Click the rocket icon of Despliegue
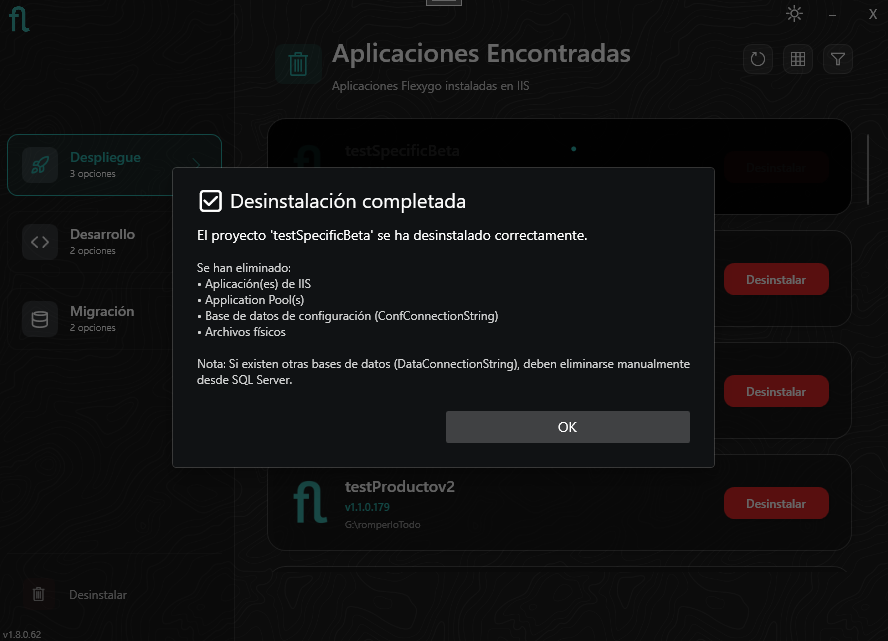888x641 pixels. point(40,165)
